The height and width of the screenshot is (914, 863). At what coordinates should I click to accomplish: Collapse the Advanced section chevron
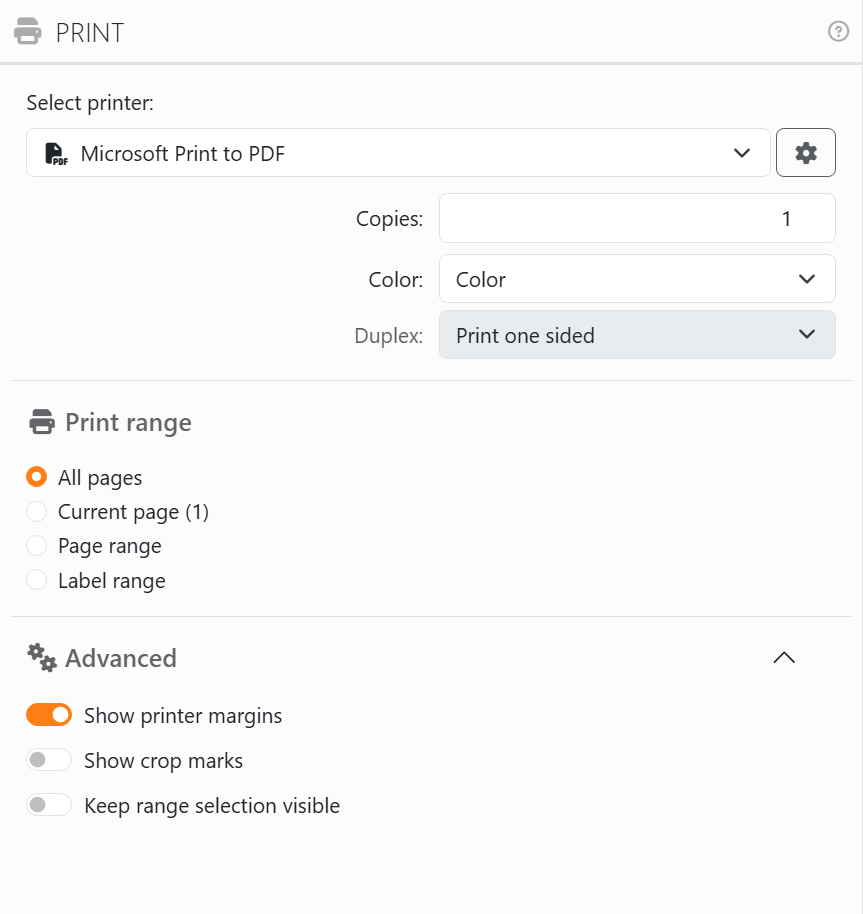pyautogui.click(x=784, y=658)
